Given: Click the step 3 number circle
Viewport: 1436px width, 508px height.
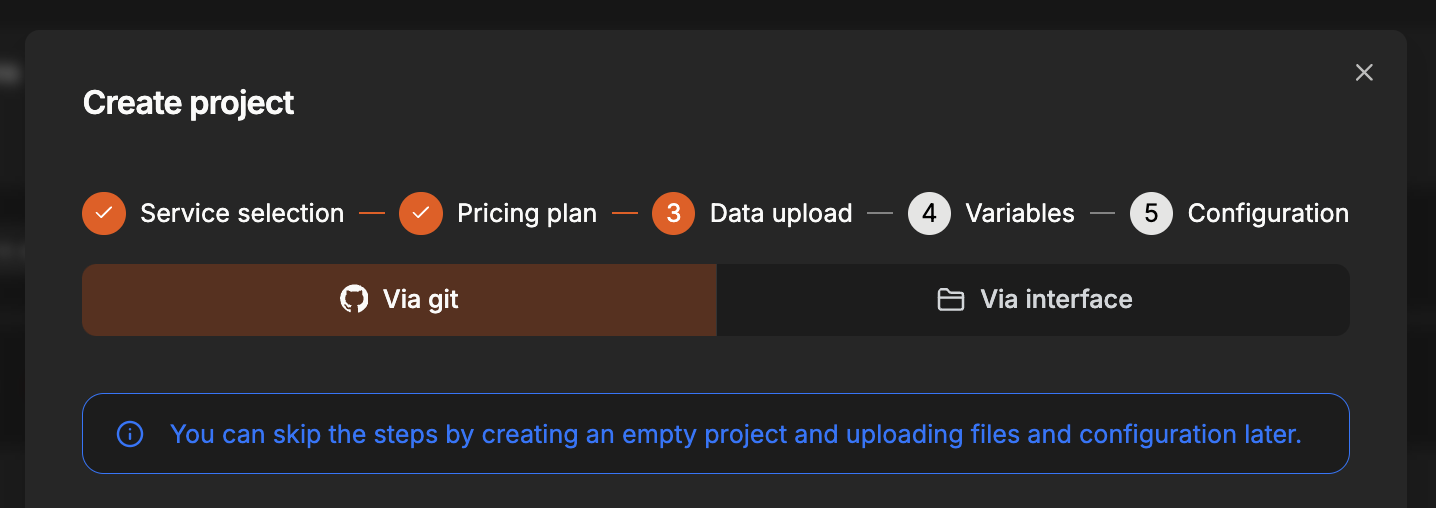Looking at the screenshot, I should click(674, 213).
